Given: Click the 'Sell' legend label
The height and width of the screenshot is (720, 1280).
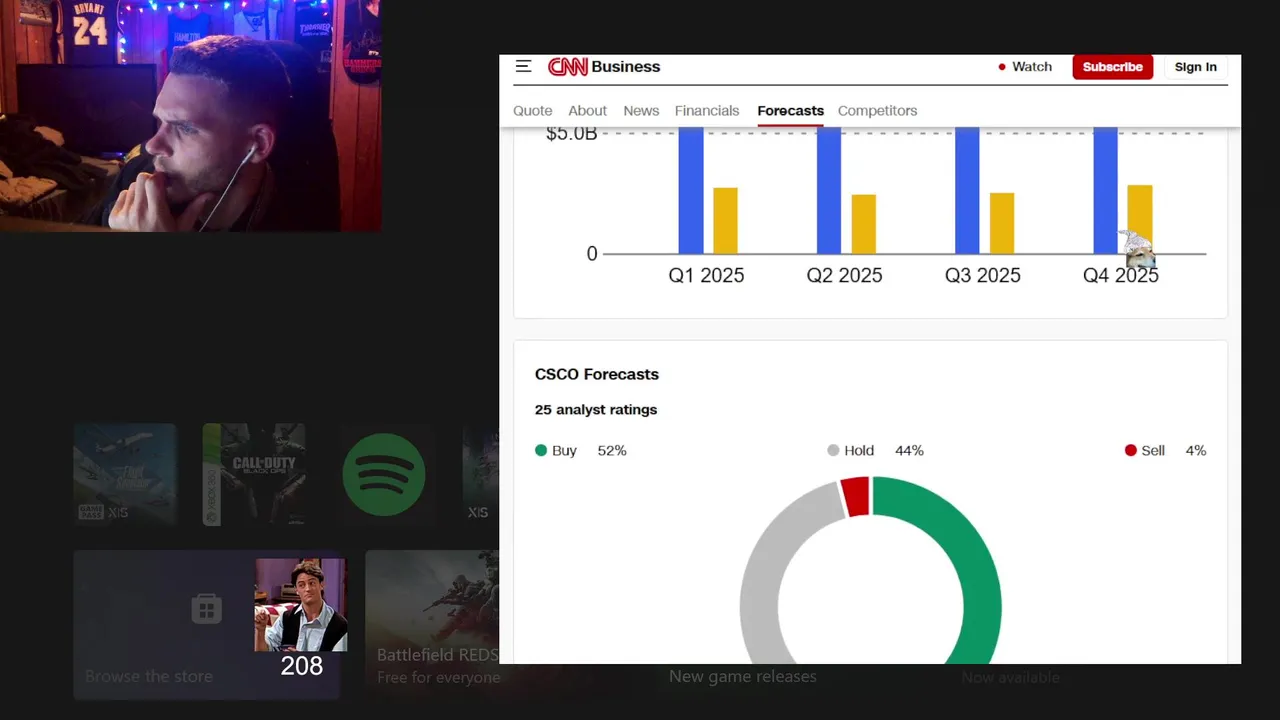Looking at the screenshot, I should click(x=1153, y=451).
